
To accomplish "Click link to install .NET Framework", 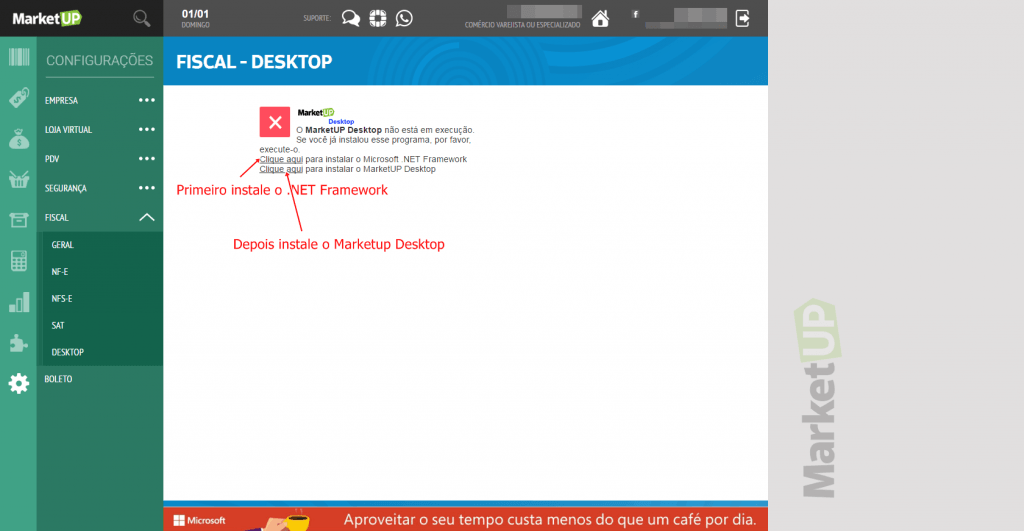I will (x=281, y=159).
